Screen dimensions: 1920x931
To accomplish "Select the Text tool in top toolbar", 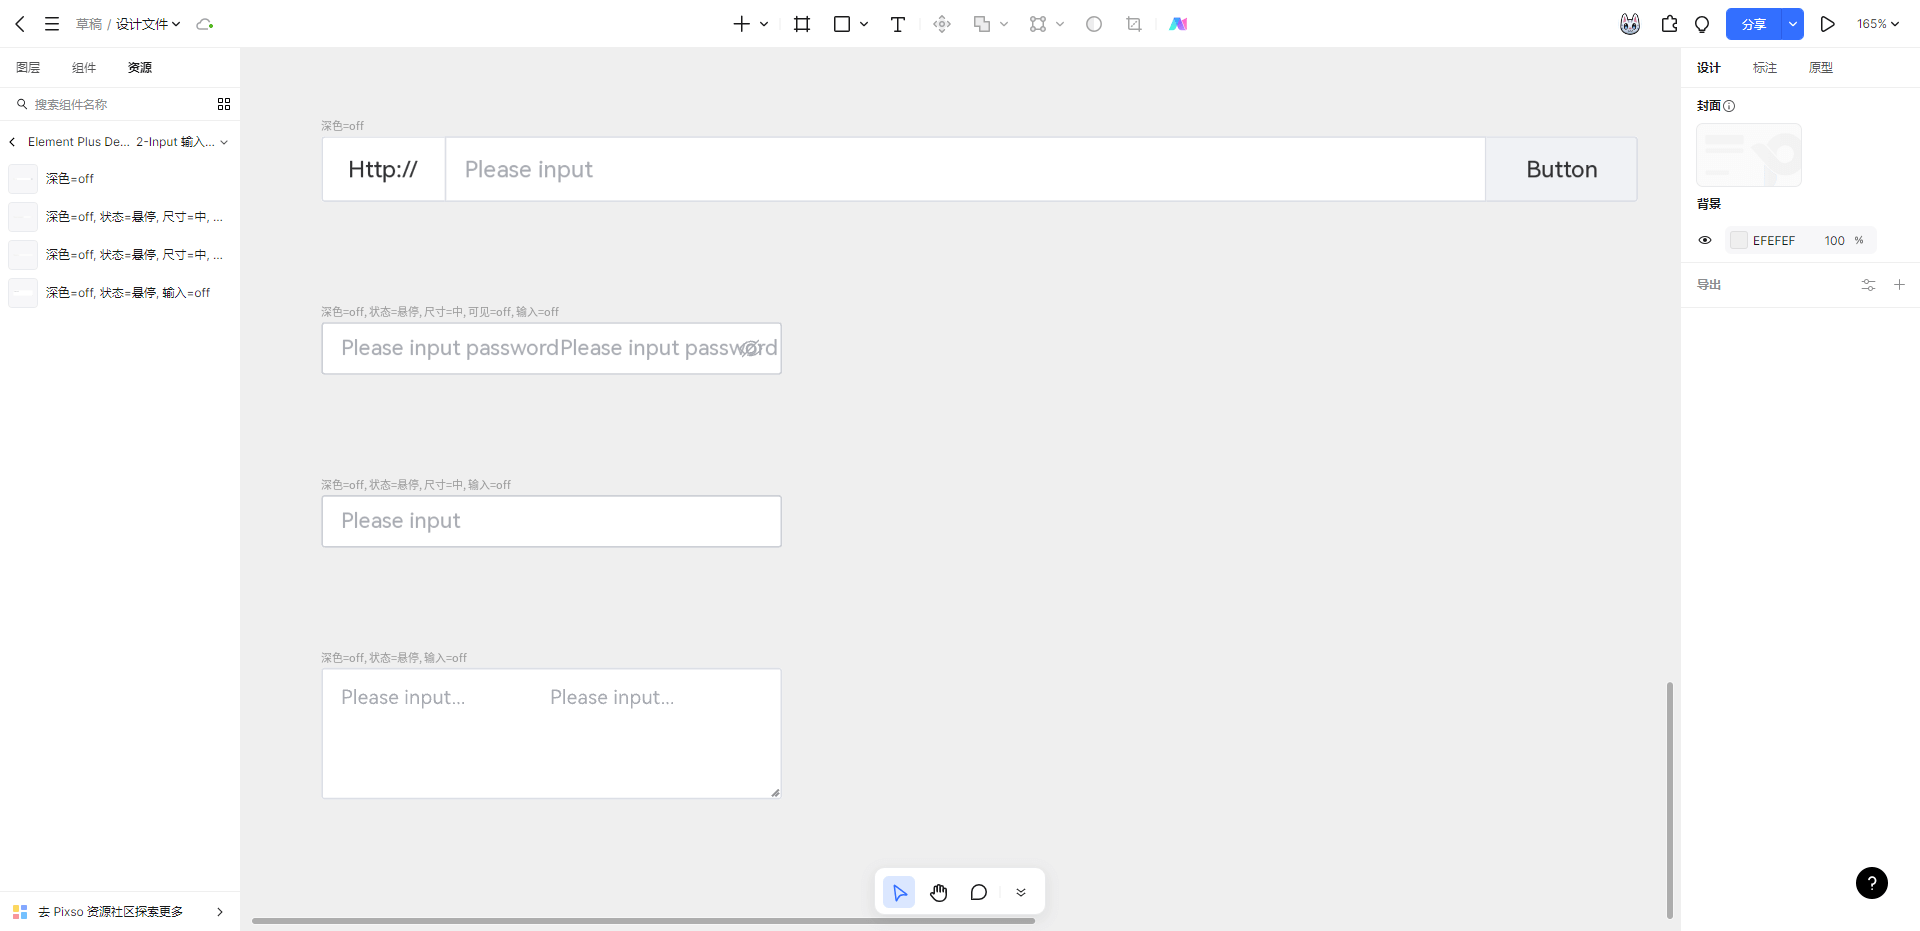I will tap(897, 24).
